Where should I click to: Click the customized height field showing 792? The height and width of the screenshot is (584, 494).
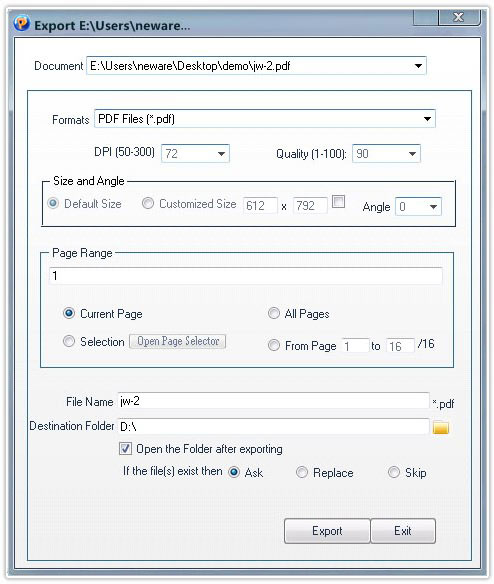[x=310, y=205]
